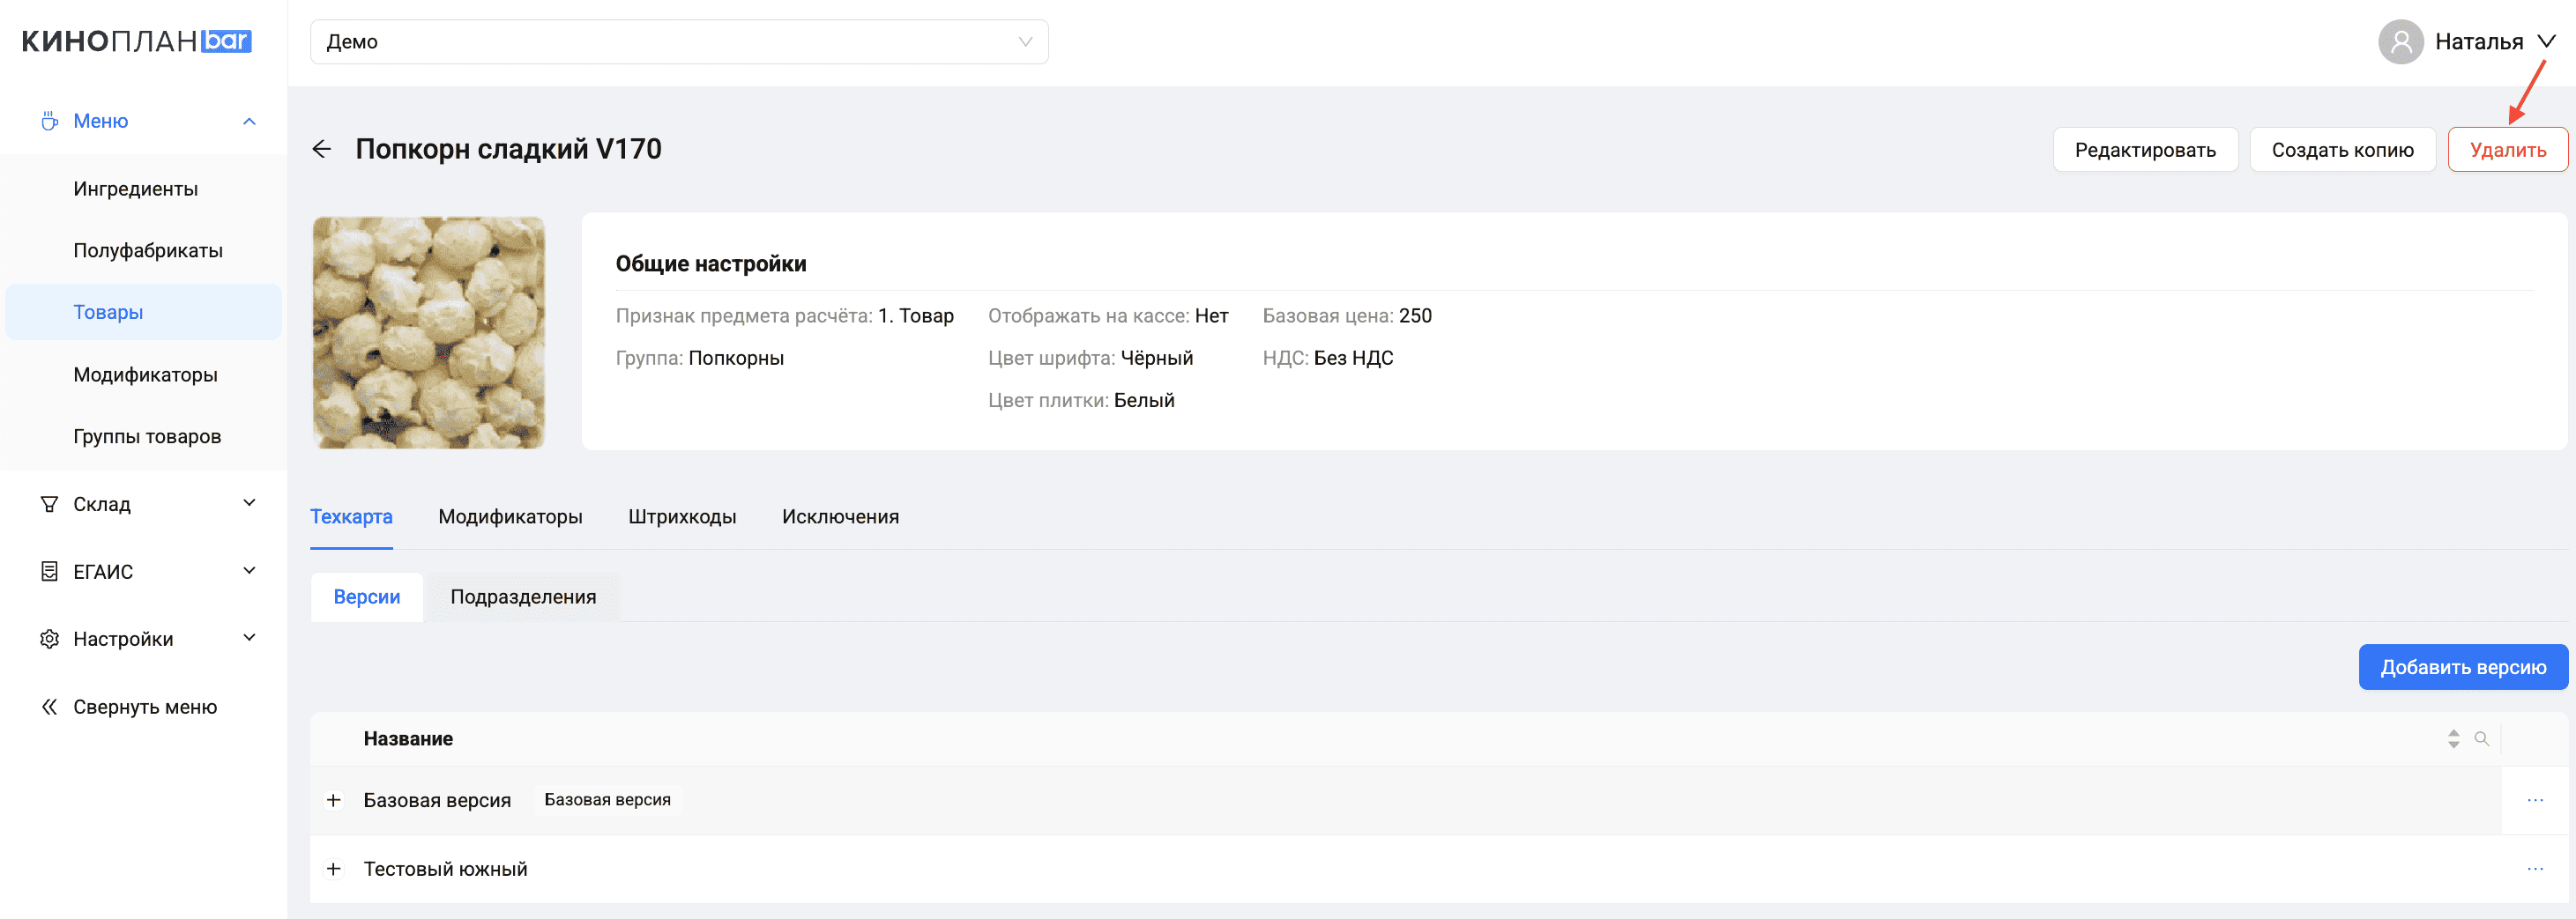Image resolution: width=2576 pixels, height=919 pixels.
Task: Click the back arrow next to product title
Action: 321,149
